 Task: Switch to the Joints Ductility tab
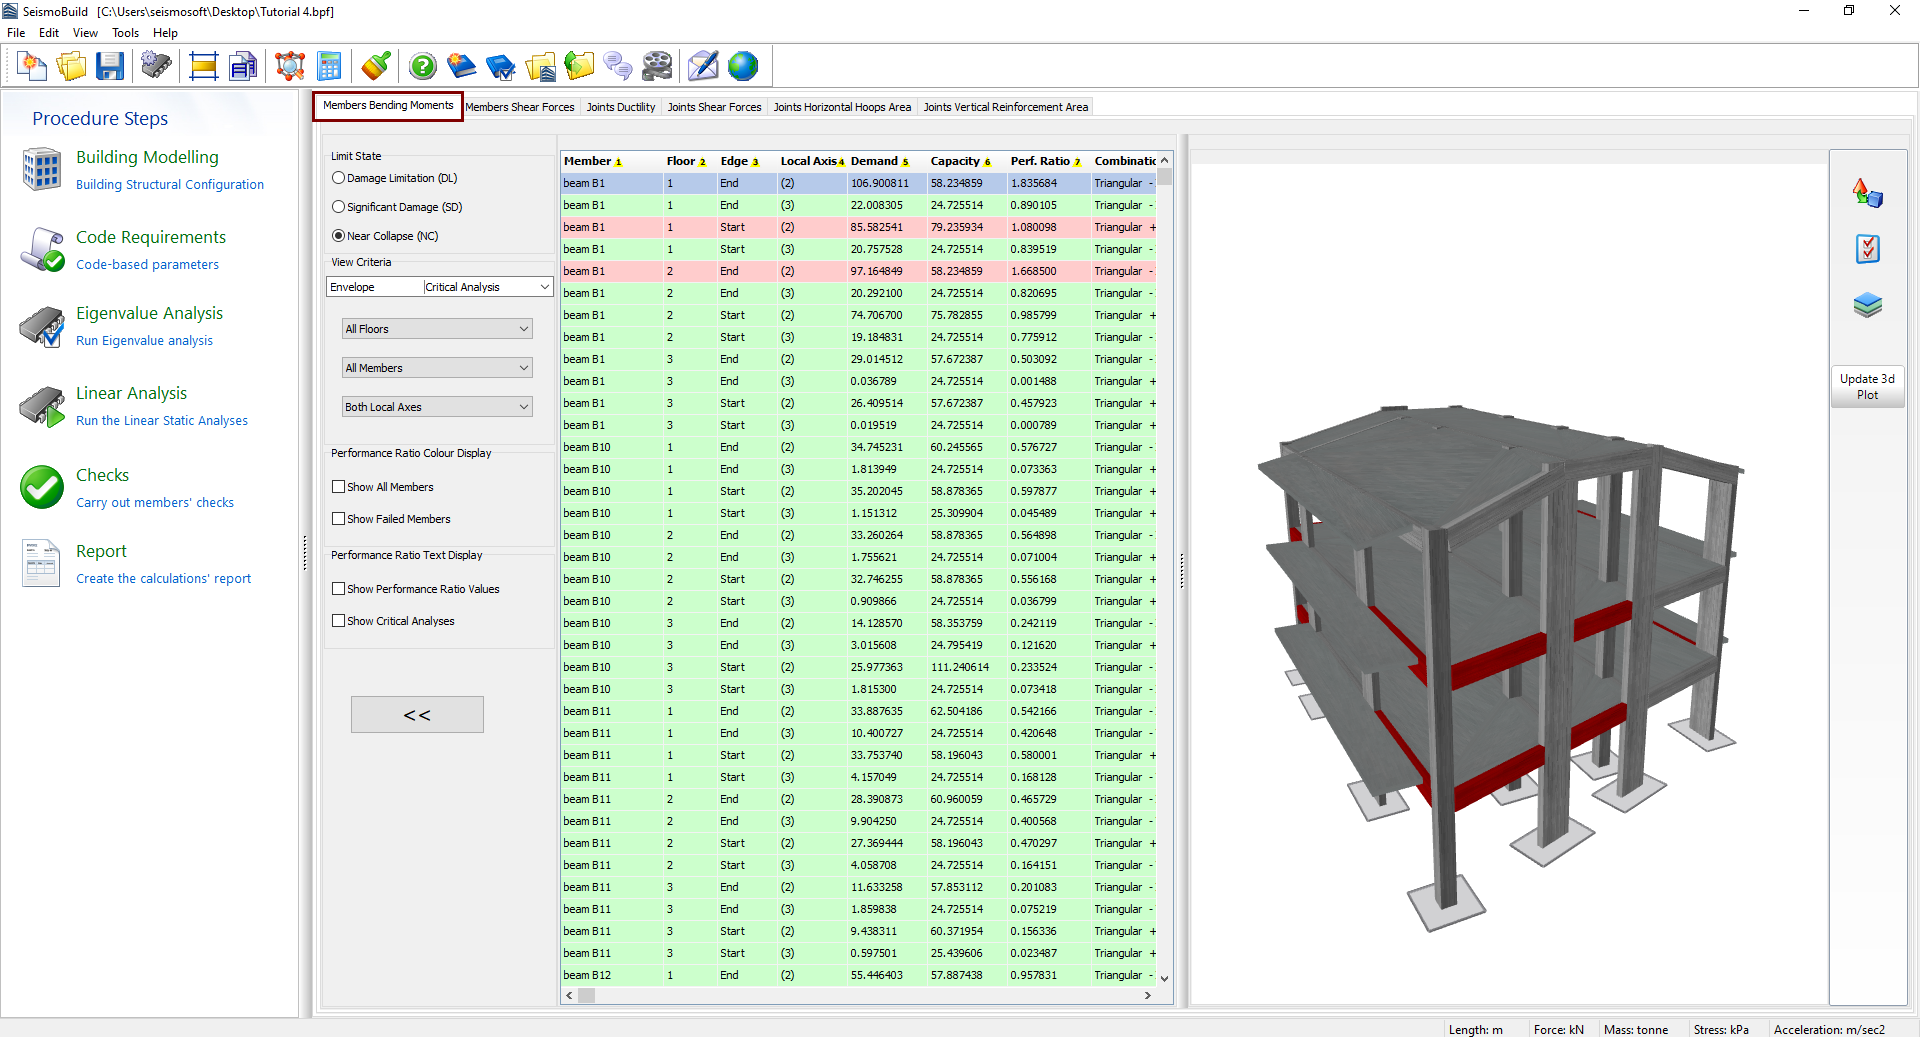pos(620,107)
